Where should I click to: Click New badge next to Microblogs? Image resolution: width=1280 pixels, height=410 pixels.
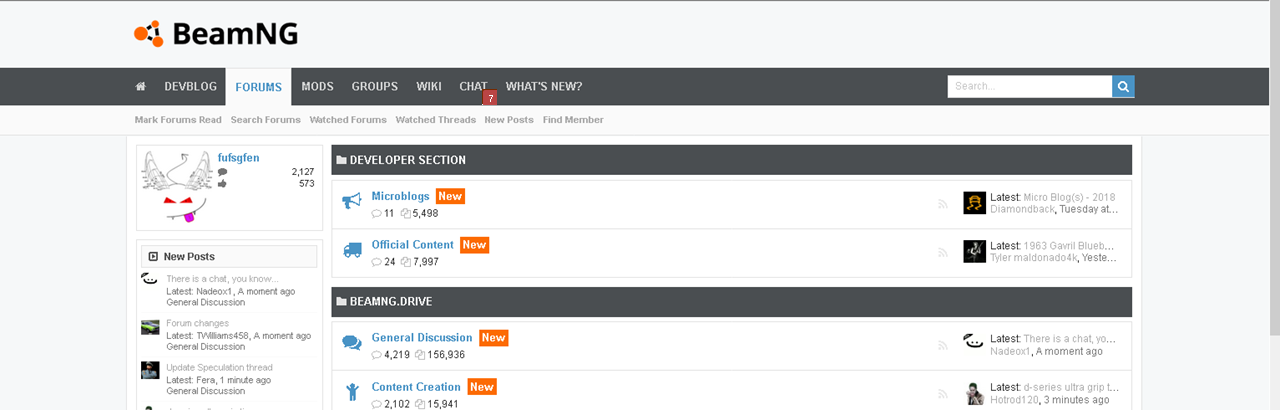coord(450,196)
